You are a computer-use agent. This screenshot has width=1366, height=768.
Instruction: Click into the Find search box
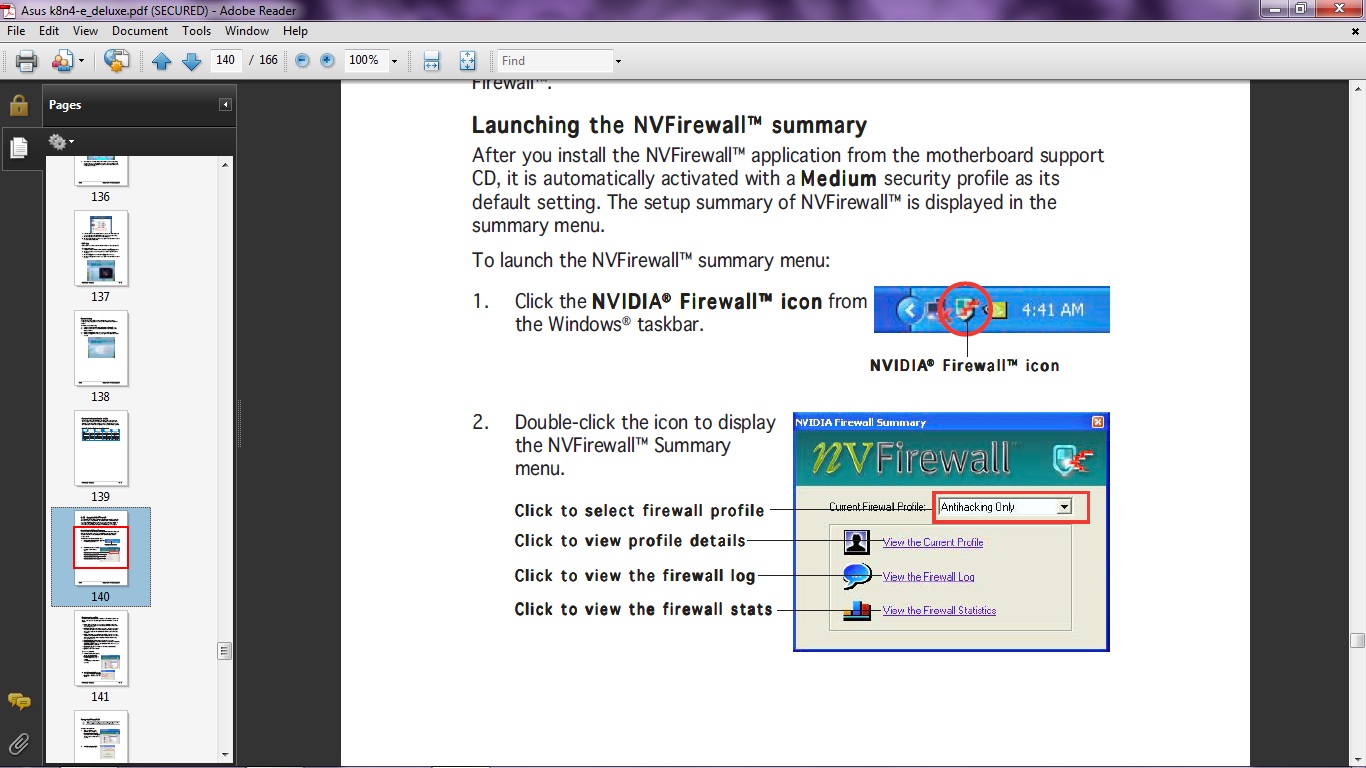click(x=555, y=61)
